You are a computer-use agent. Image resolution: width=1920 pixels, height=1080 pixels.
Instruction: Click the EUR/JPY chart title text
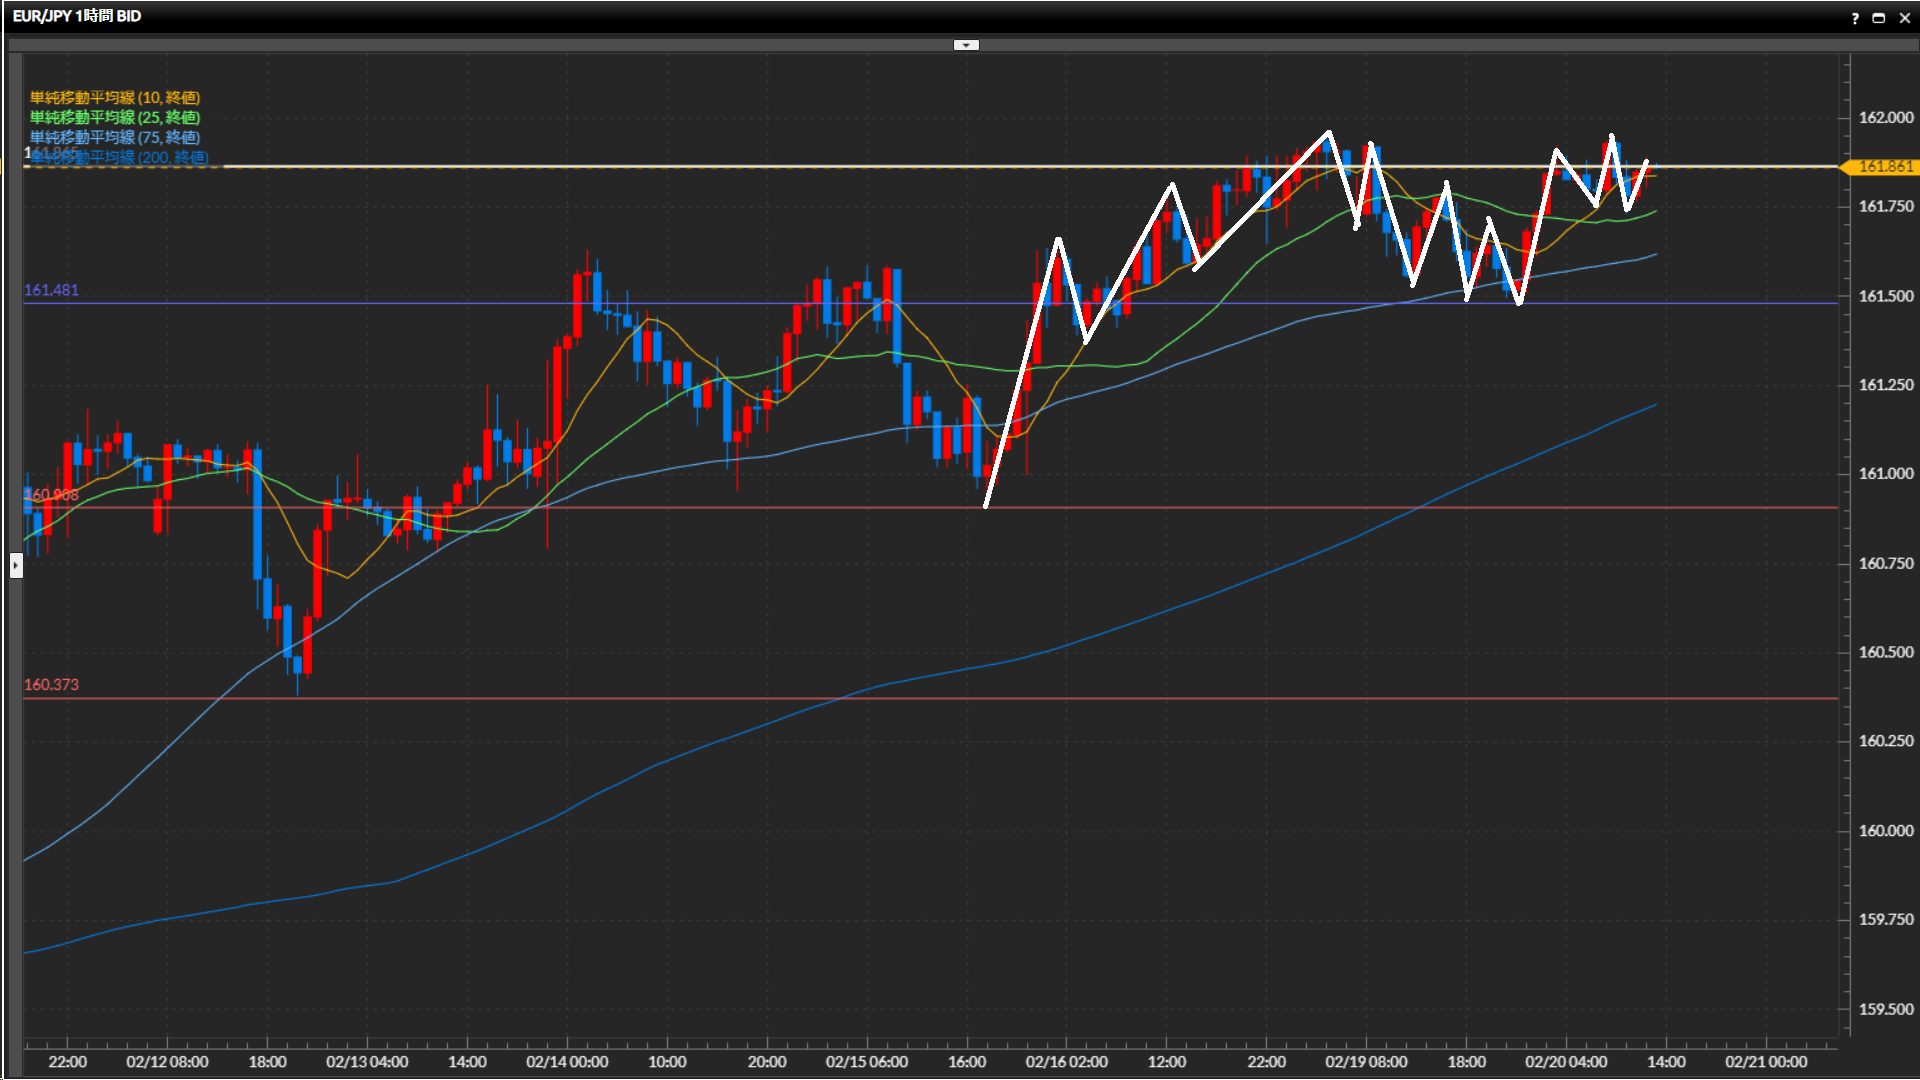click(77, 16)
